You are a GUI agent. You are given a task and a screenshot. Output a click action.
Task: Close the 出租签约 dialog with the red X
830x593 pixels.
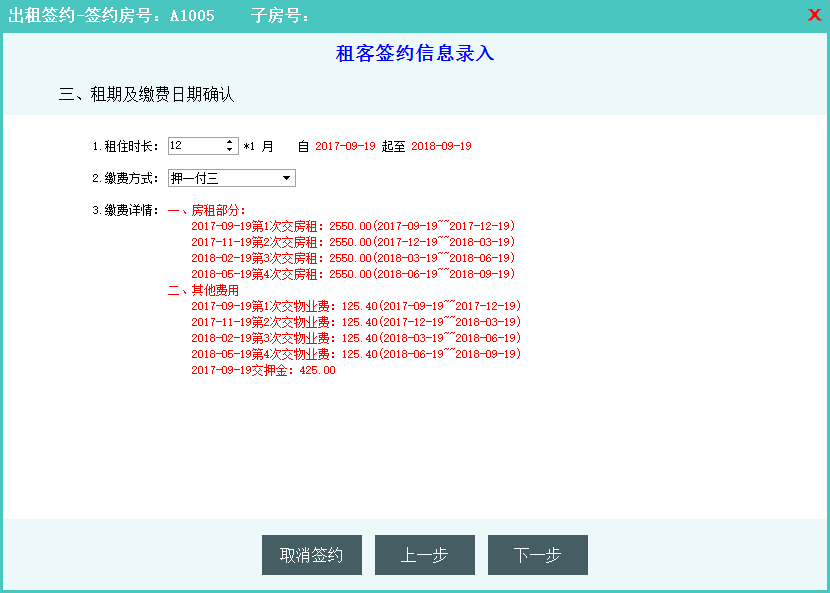tap(814, 15)
